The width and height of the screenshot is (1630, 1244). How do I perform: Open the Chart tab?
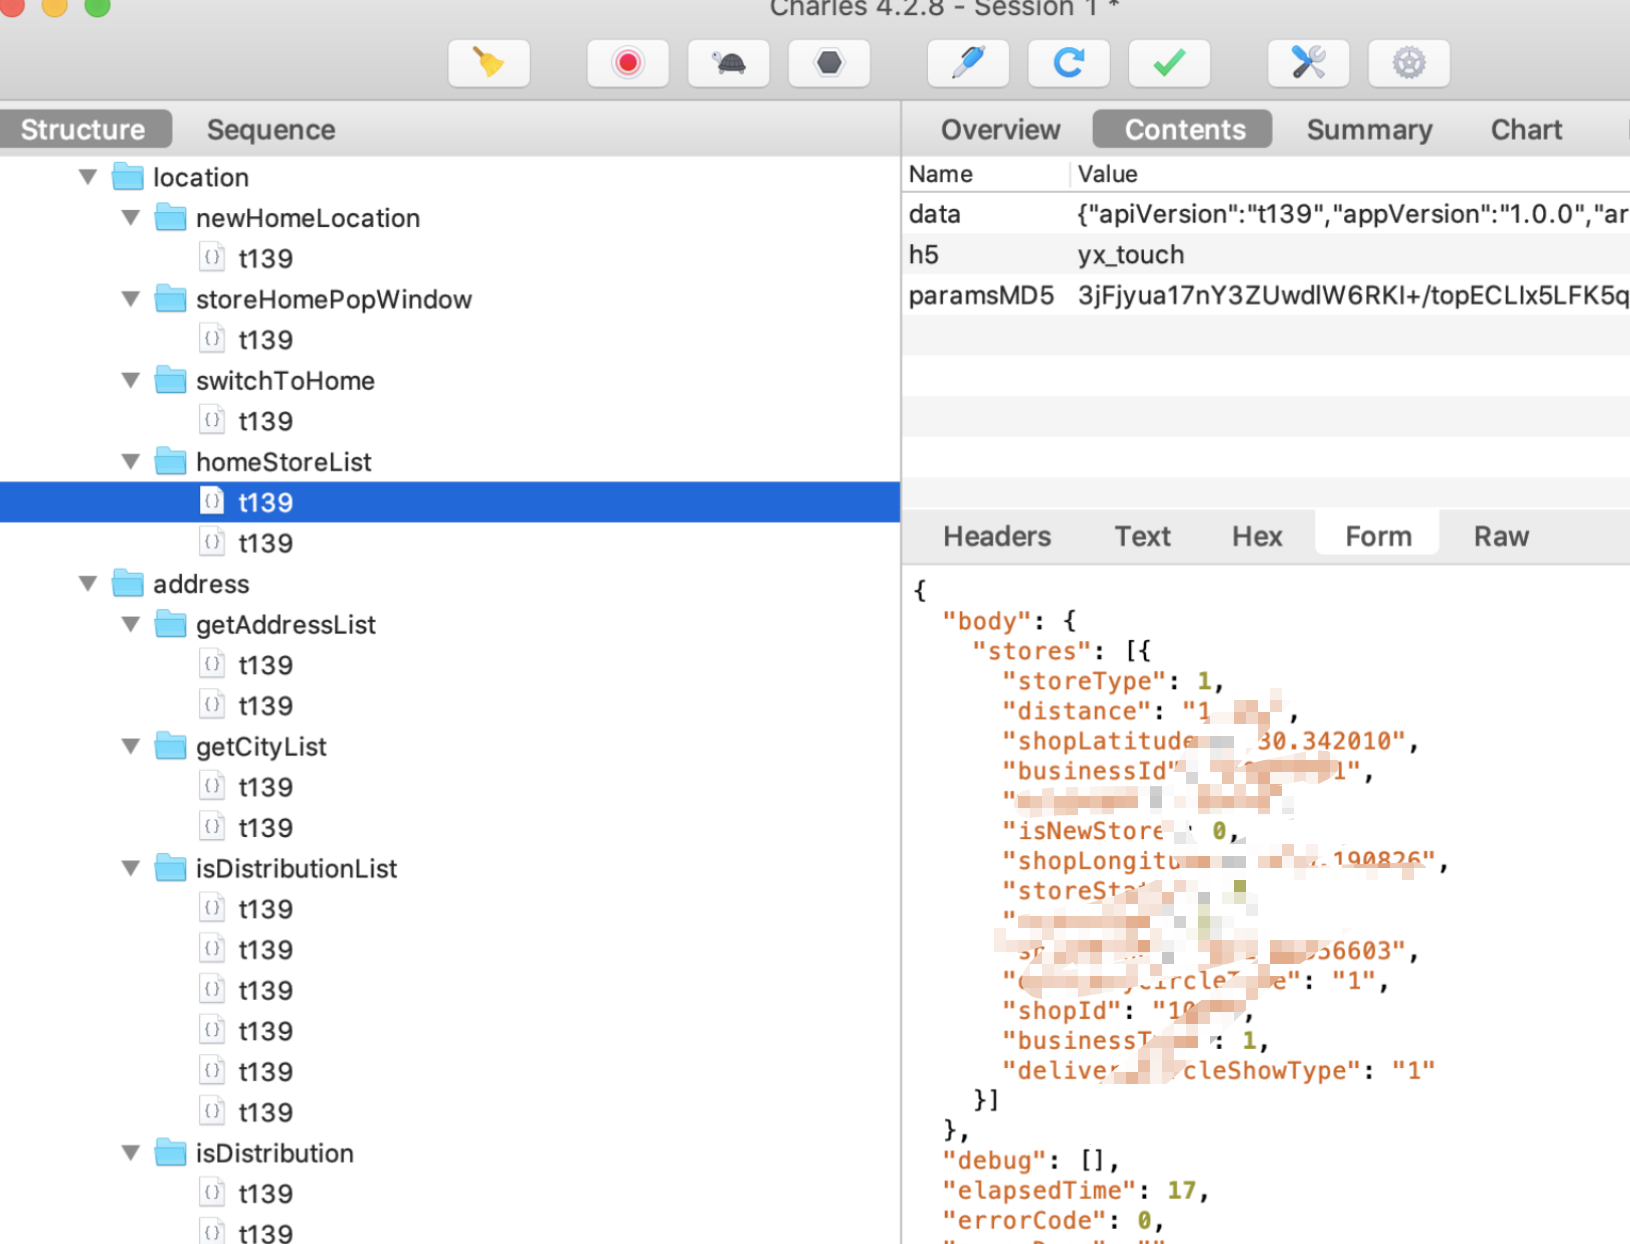pos(1526,130)
